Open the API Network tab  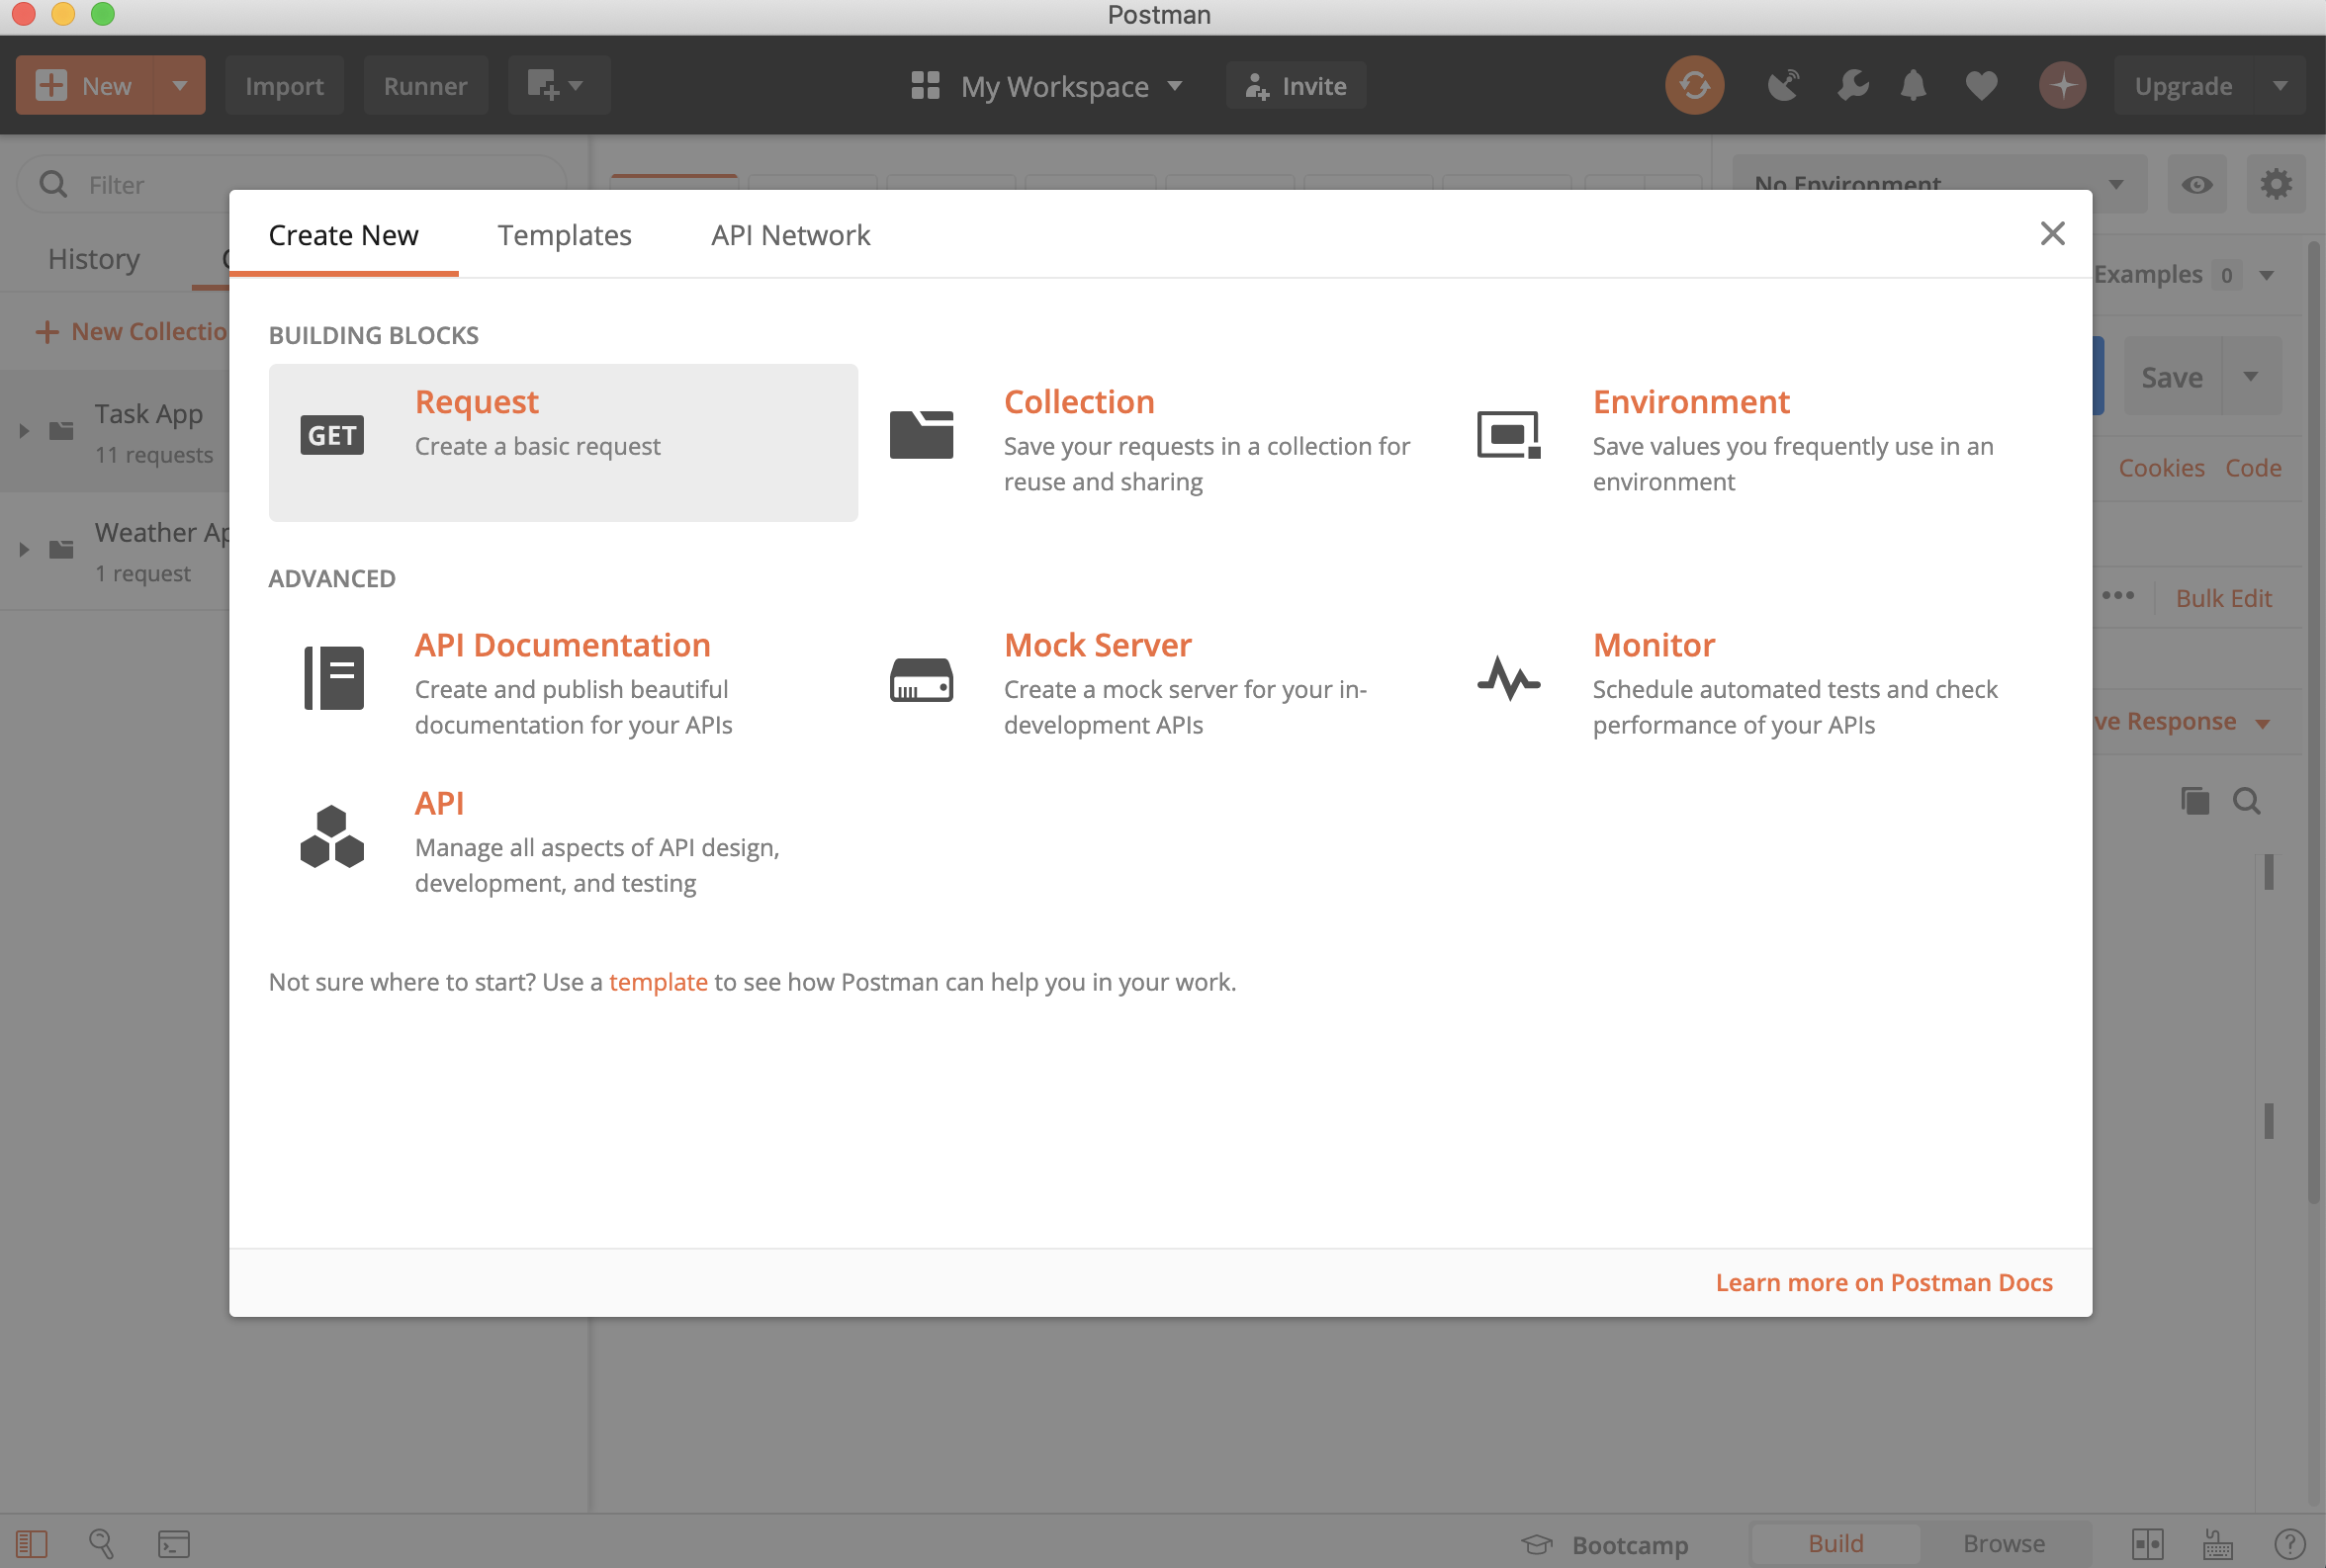tap(789, 235)
